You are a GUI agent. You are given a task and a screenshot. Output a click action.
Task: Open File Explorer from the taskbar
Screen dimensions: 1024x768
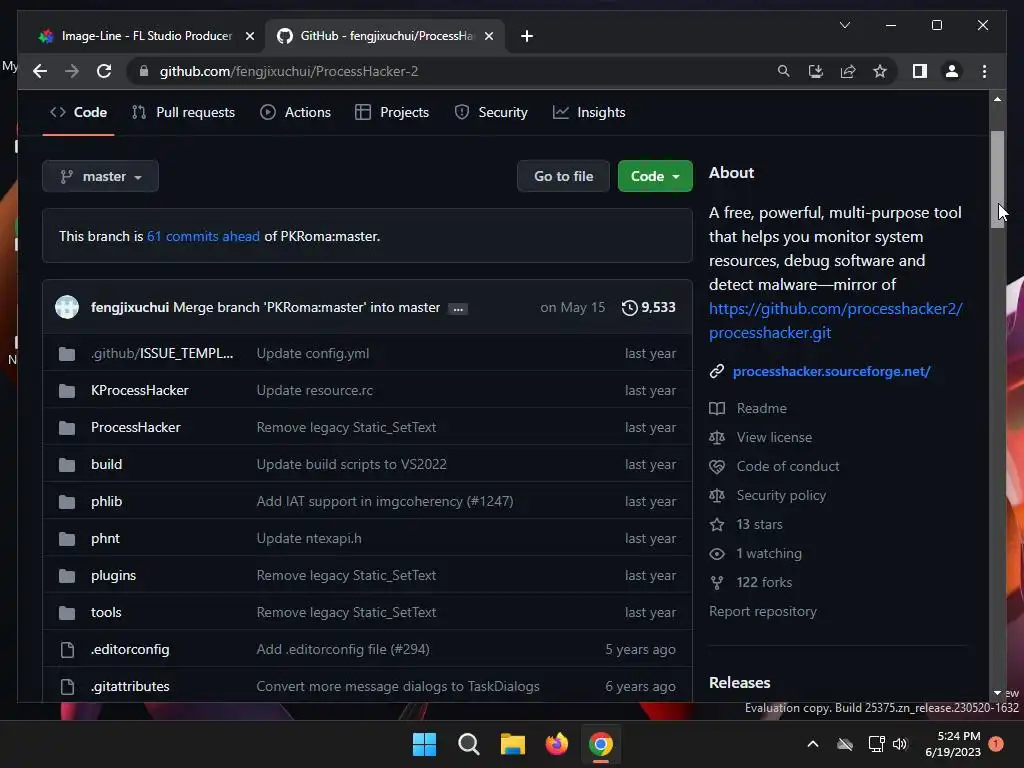[x=513, y=744]
